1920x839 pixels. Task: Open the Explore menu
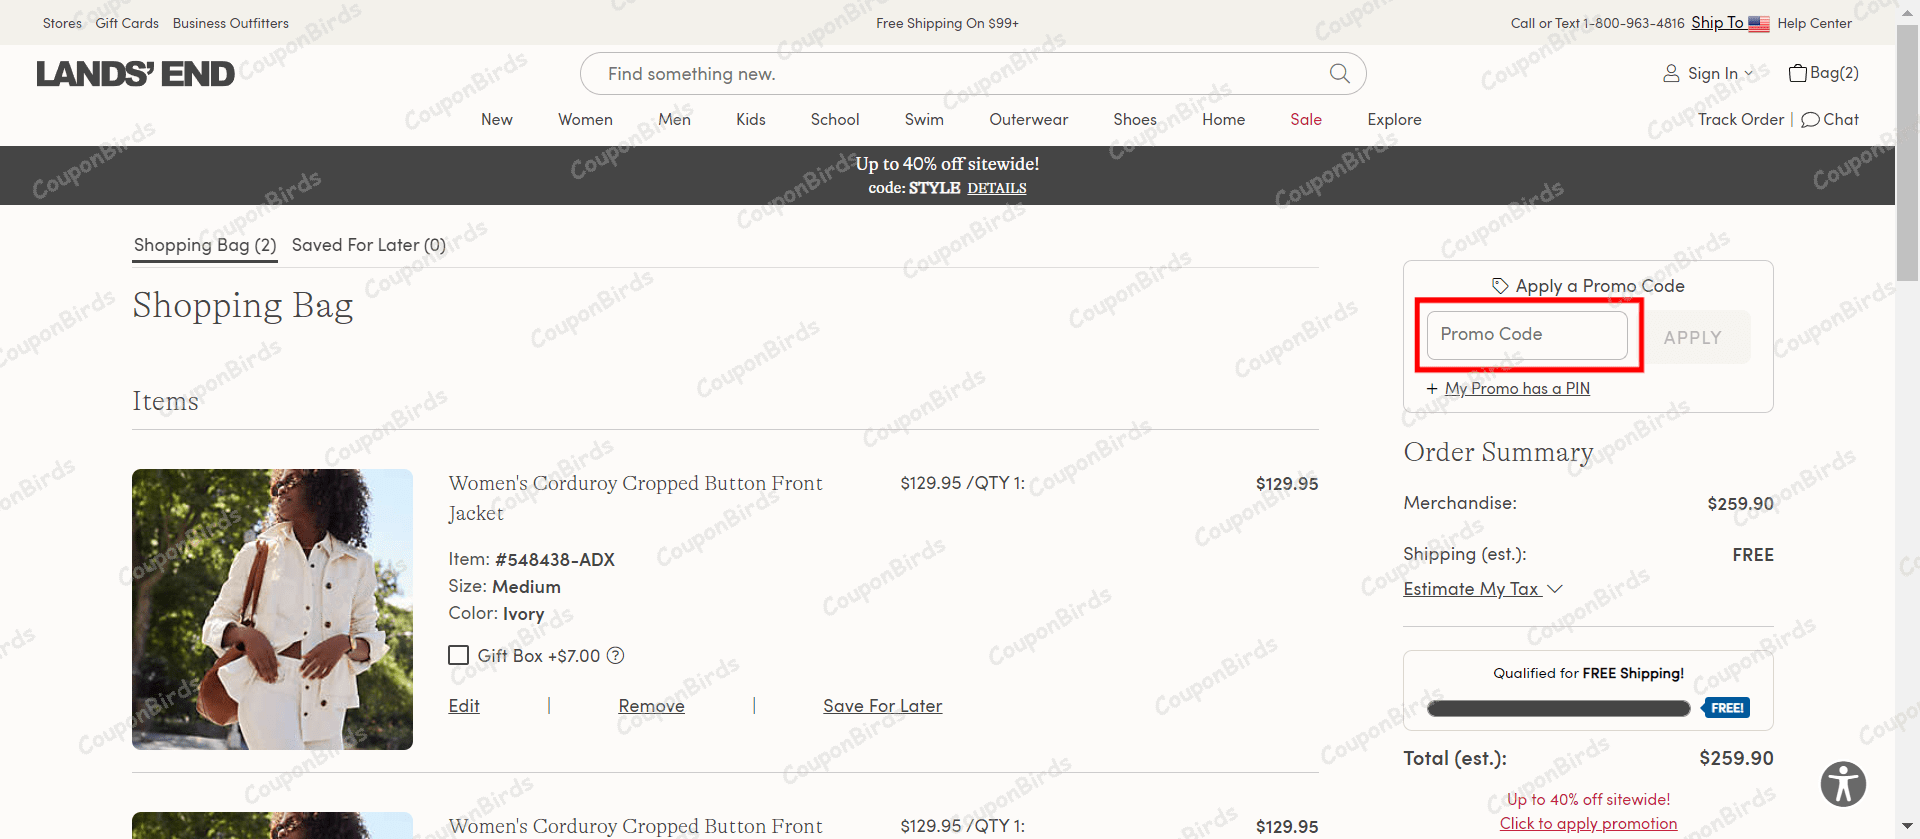pyautogui.click(x=1394, y=119)
